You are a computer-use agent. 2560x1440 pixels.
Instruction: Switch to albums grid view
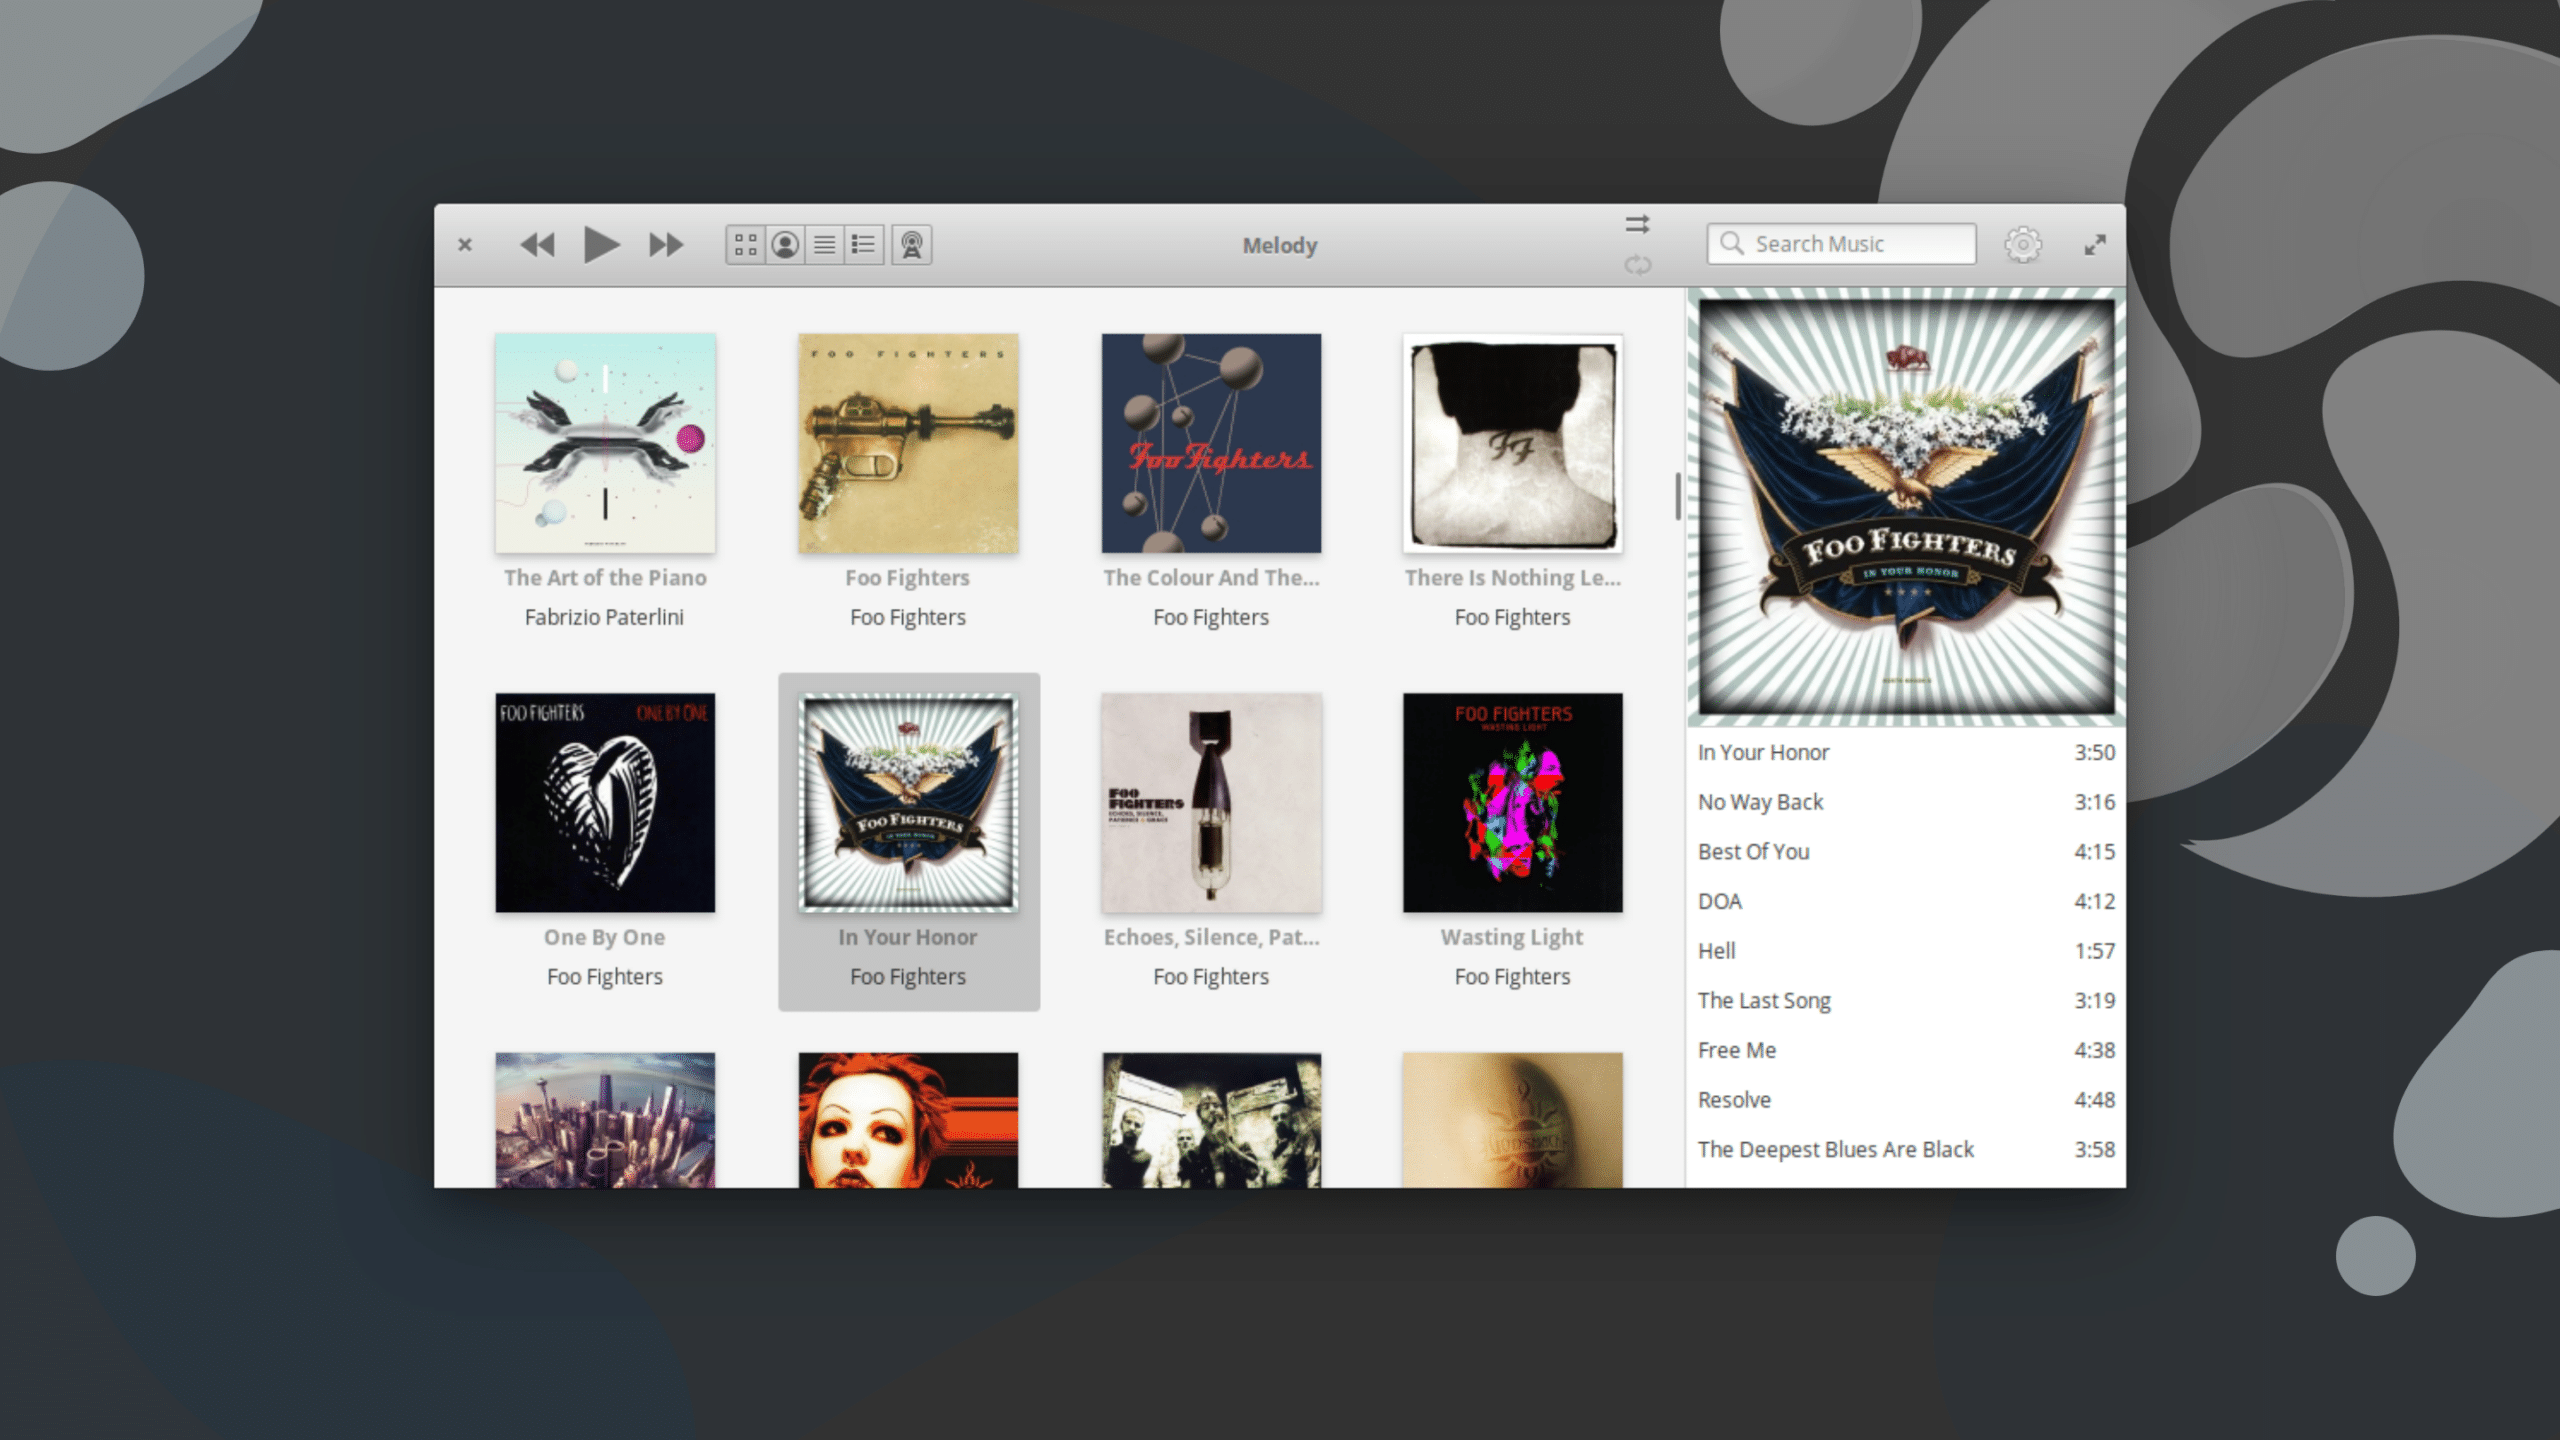tap(746, 245)
